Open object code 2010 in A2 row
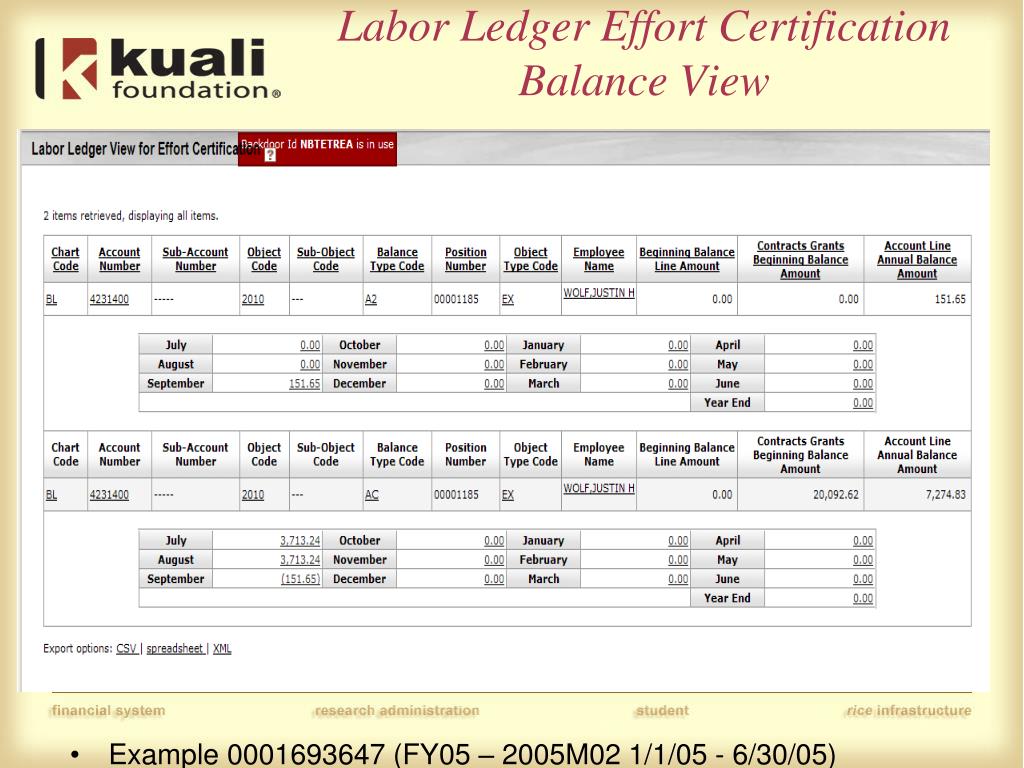The image size is (1024, 768). (253, 299)
